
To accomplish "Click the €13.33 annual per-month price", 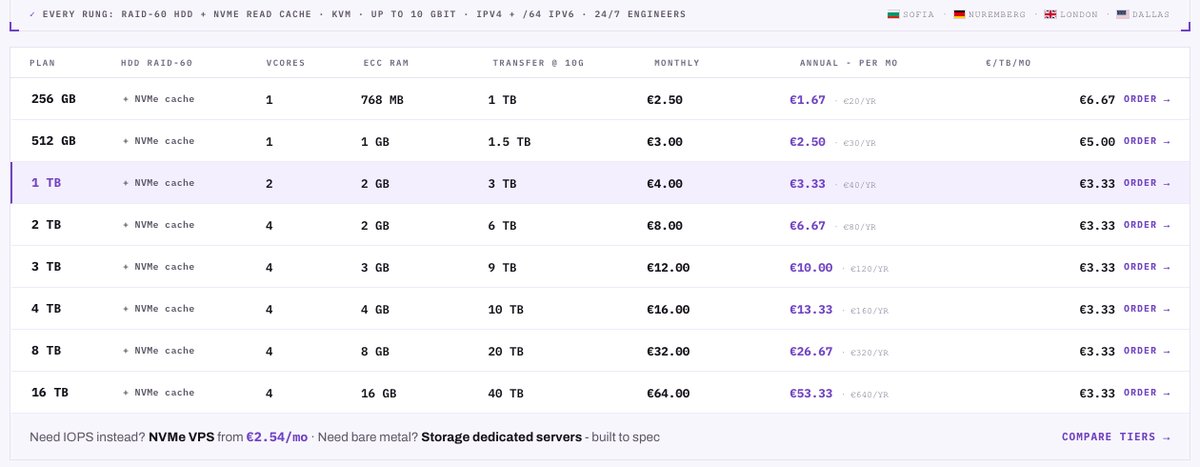I will (811, 309).
